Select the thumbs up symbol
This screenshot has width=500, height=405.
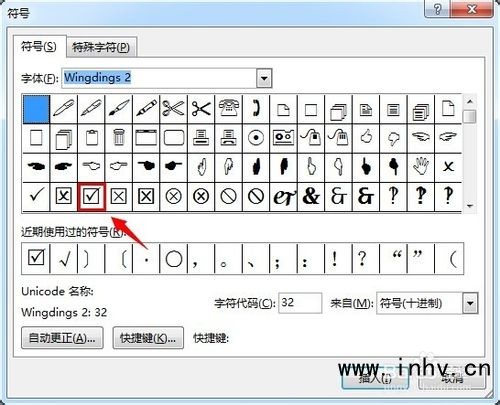point(366,138)
